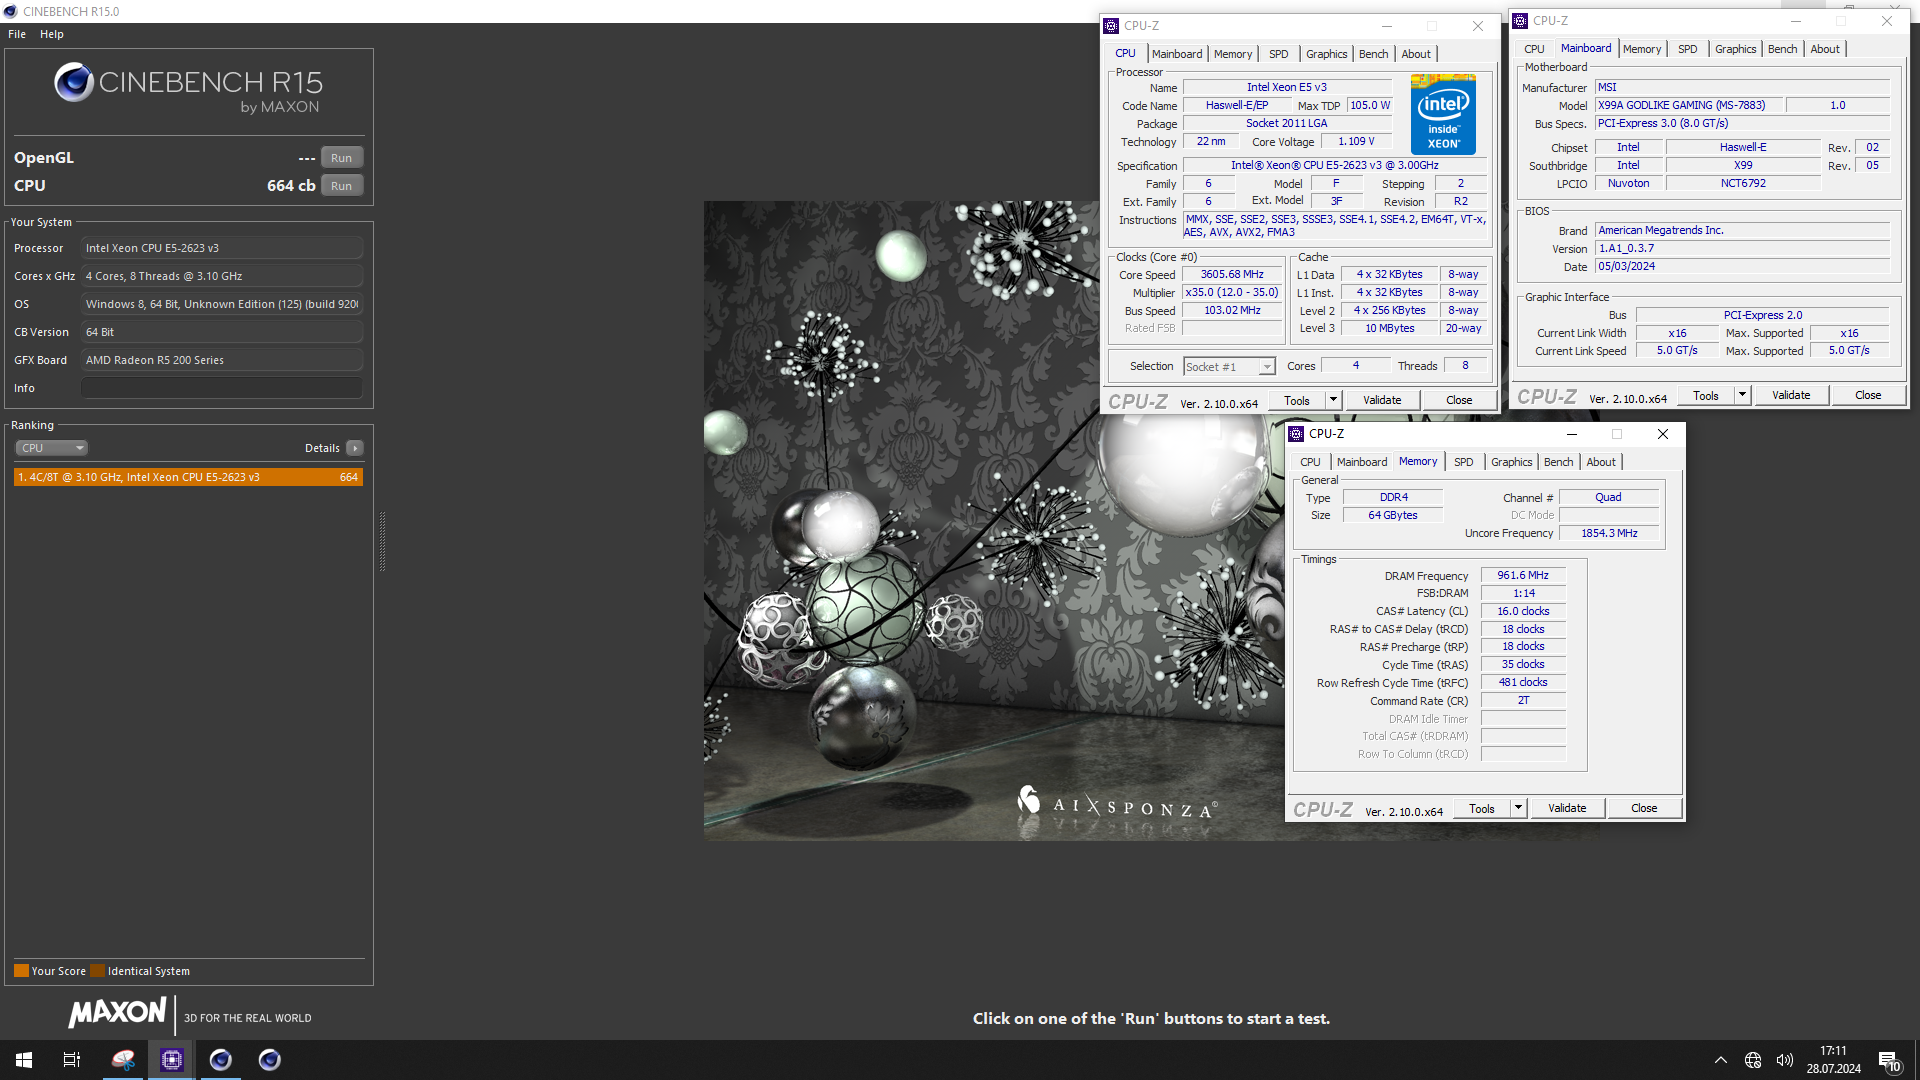This screenshot has height=1080, width=1920.
Task: Open Bench tab in Memory window
Action: [x=1559, y=462]
